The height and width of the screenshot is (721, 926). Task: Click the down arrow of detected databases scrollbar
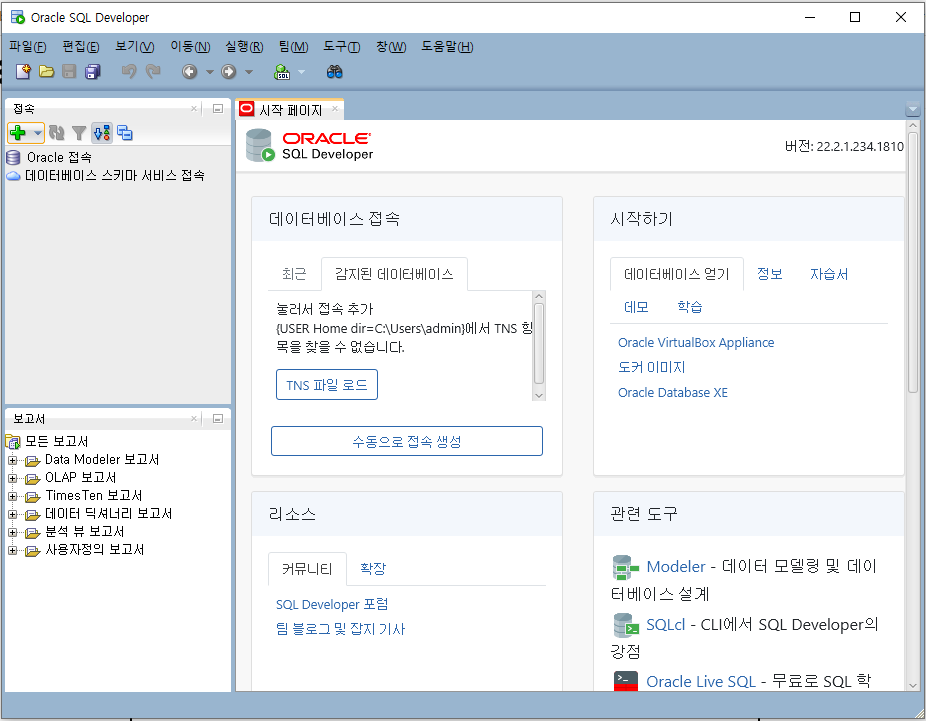539,395
